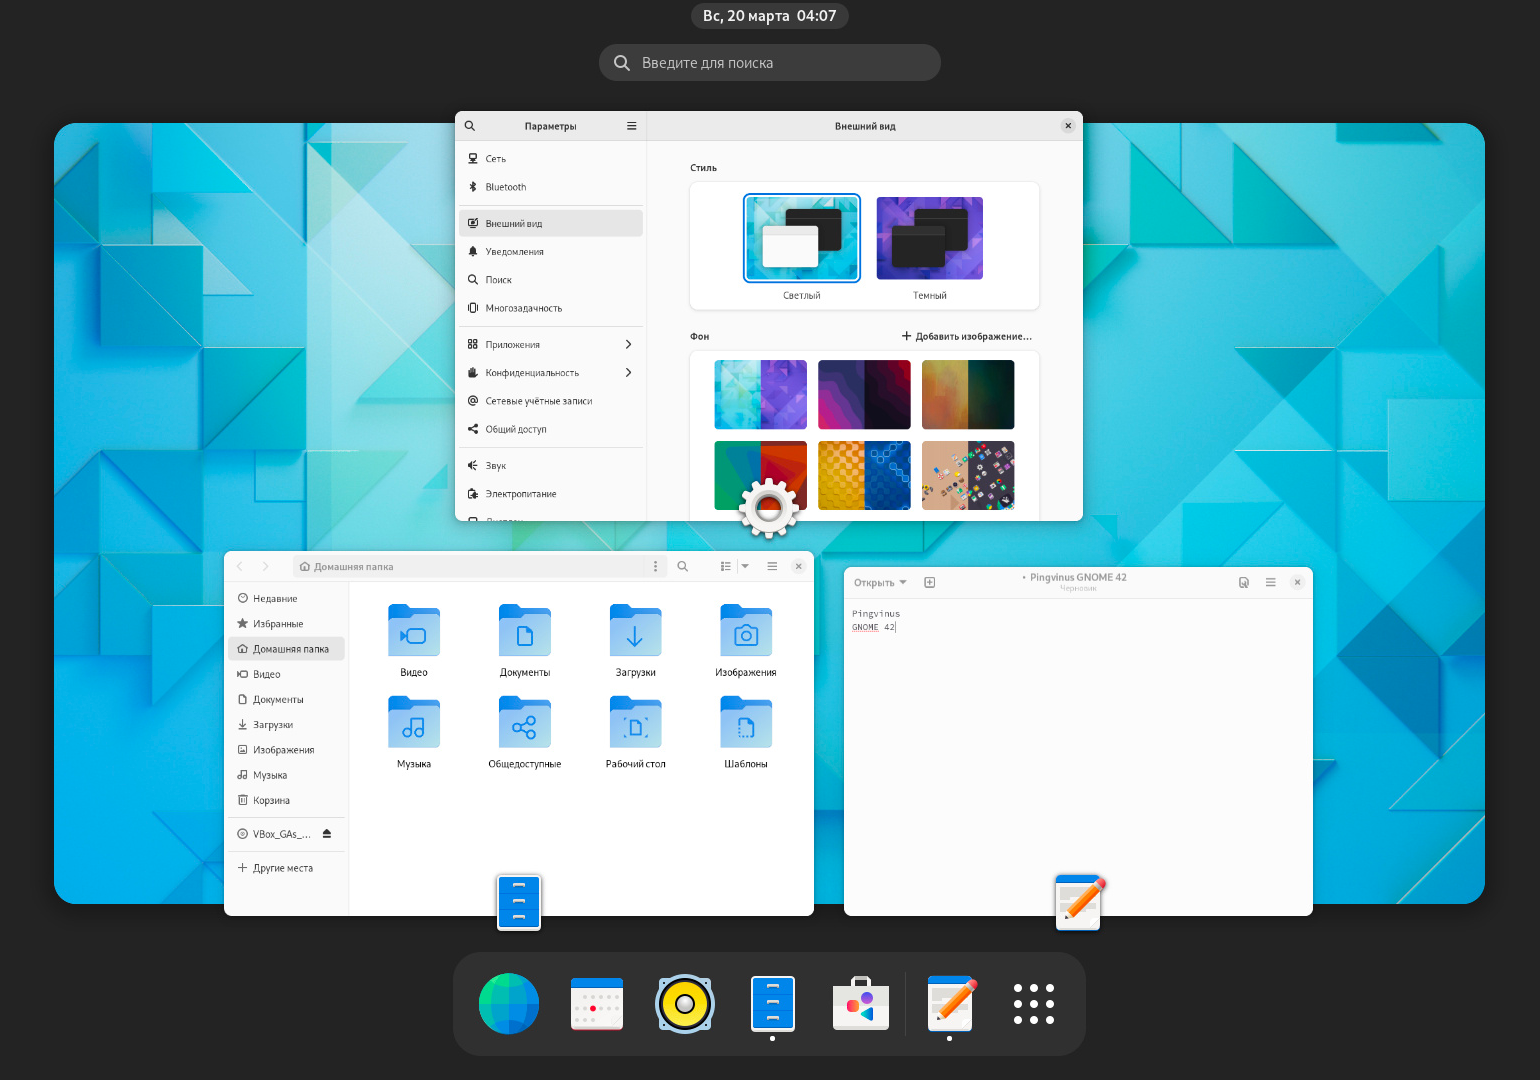Expand the Privacy settings chevron
The image size is (1540, 1080).
click(x=628, y=372)
